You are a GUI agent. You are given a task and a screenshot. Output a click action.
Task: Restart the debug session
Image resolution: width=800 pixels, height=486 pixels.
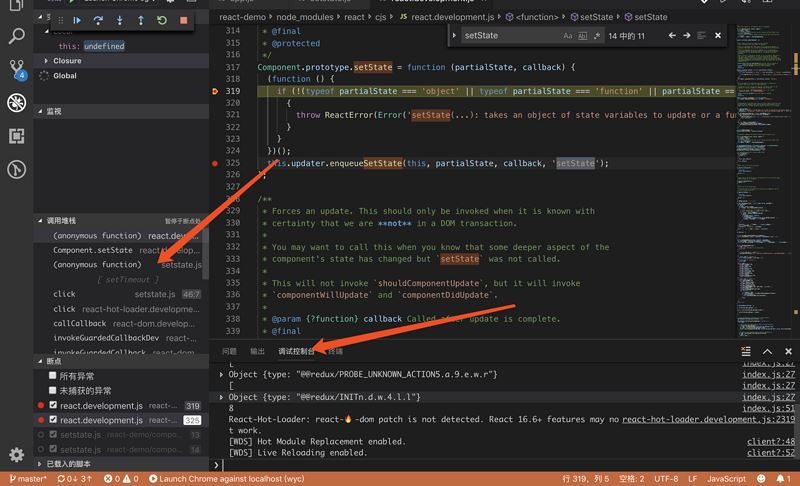point(161,20)
